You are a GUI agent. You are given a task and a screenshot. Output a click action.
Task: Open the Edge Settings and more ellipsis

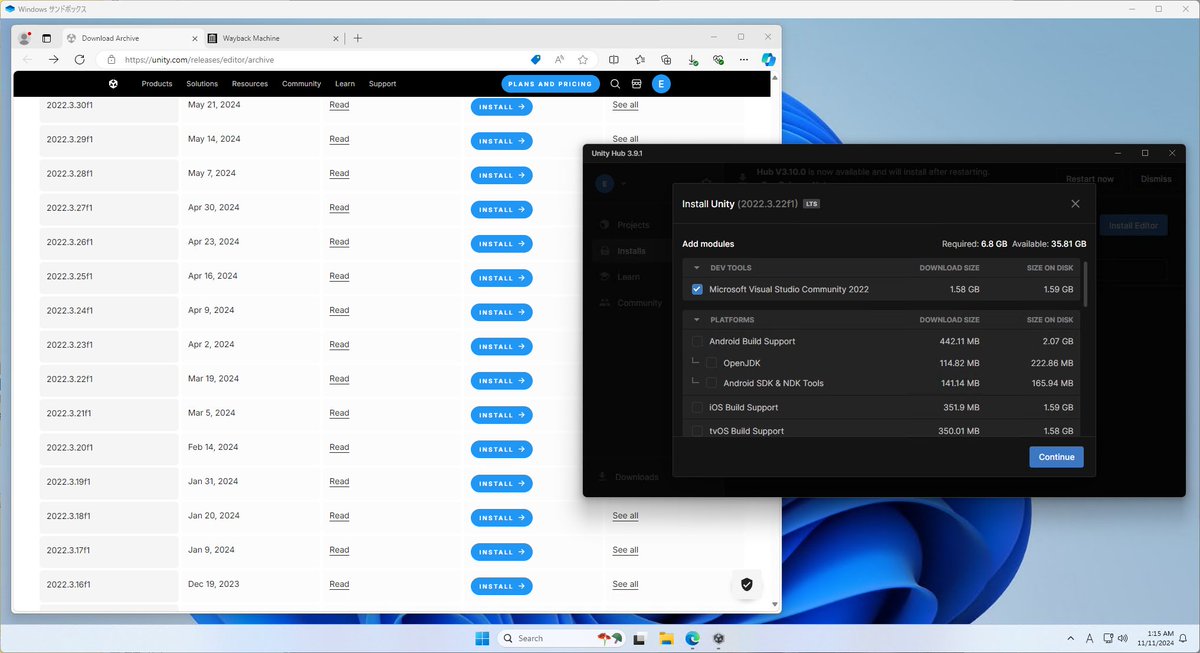pos(743,60)
